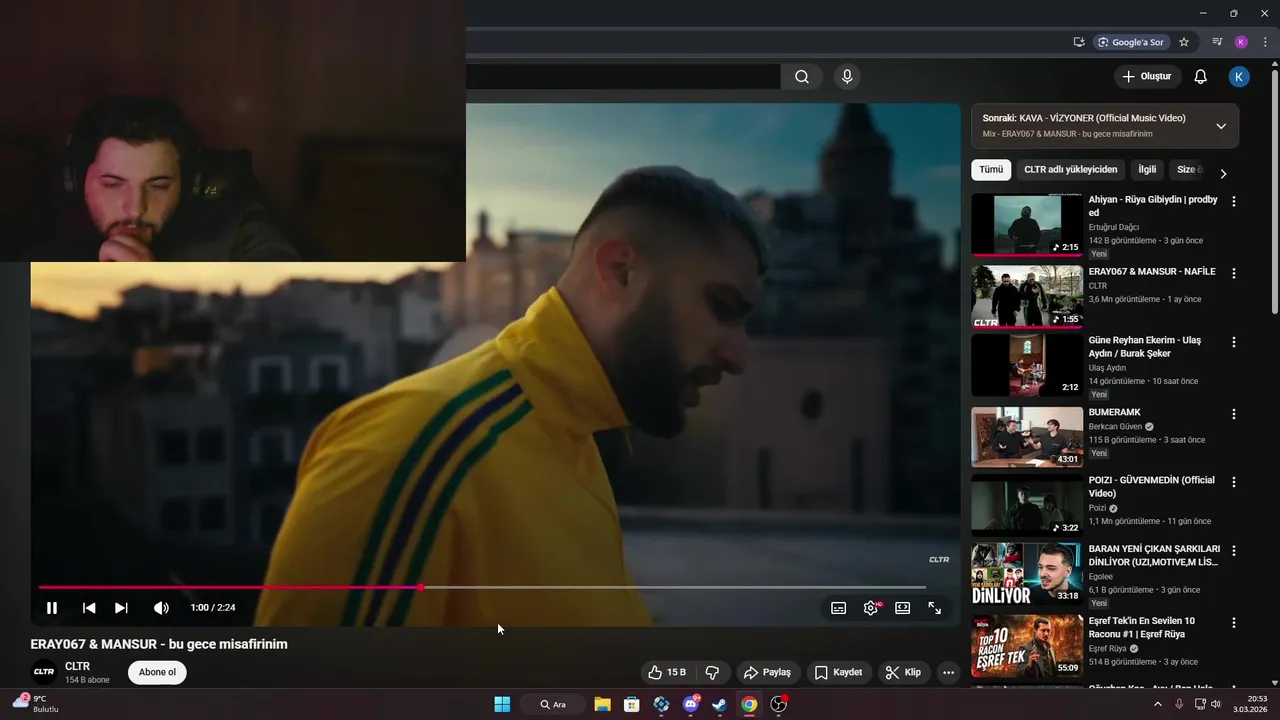Open the Chrome profile avatar
Image resolution: width=1280 pixels, height=720 pixels.
coord(1241,42)
